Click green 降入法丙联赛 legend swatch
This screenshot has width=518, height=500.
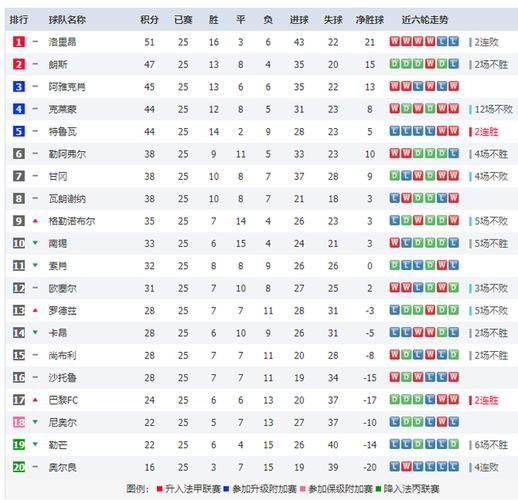pyautogui.click(x=378, y=489)
